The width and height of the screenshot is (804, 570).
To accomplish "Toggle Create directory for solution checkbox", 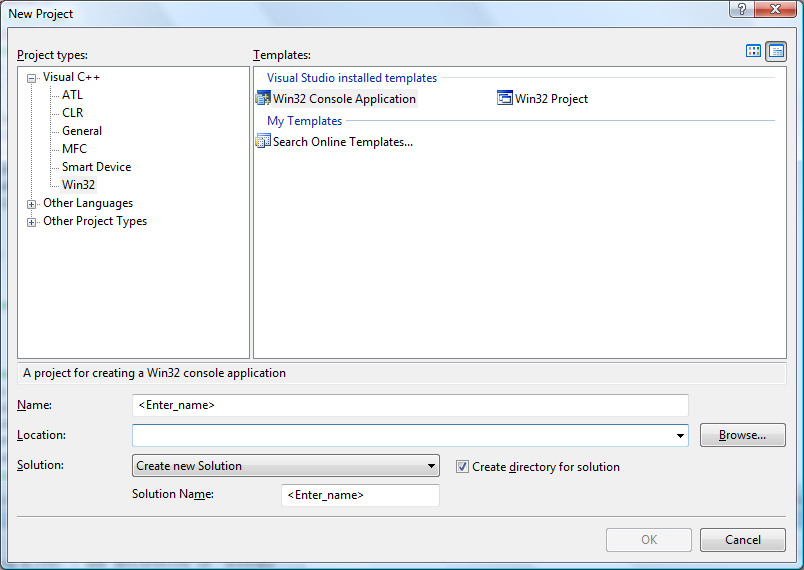I will (x=462, y=466).
